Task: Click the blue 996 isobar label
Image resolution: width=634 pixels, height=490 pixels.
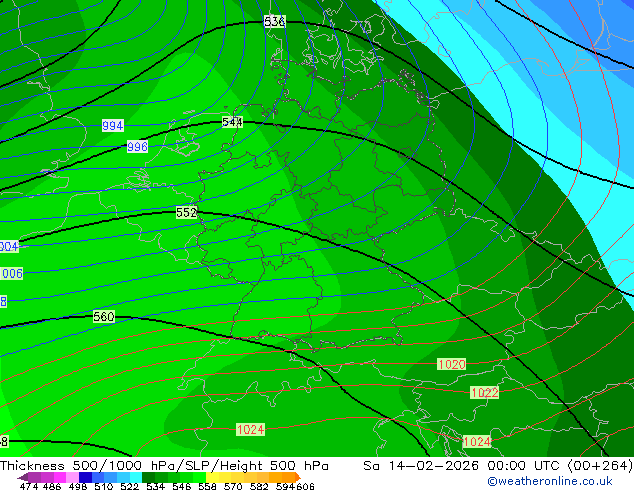Action: tap(137, 146)
